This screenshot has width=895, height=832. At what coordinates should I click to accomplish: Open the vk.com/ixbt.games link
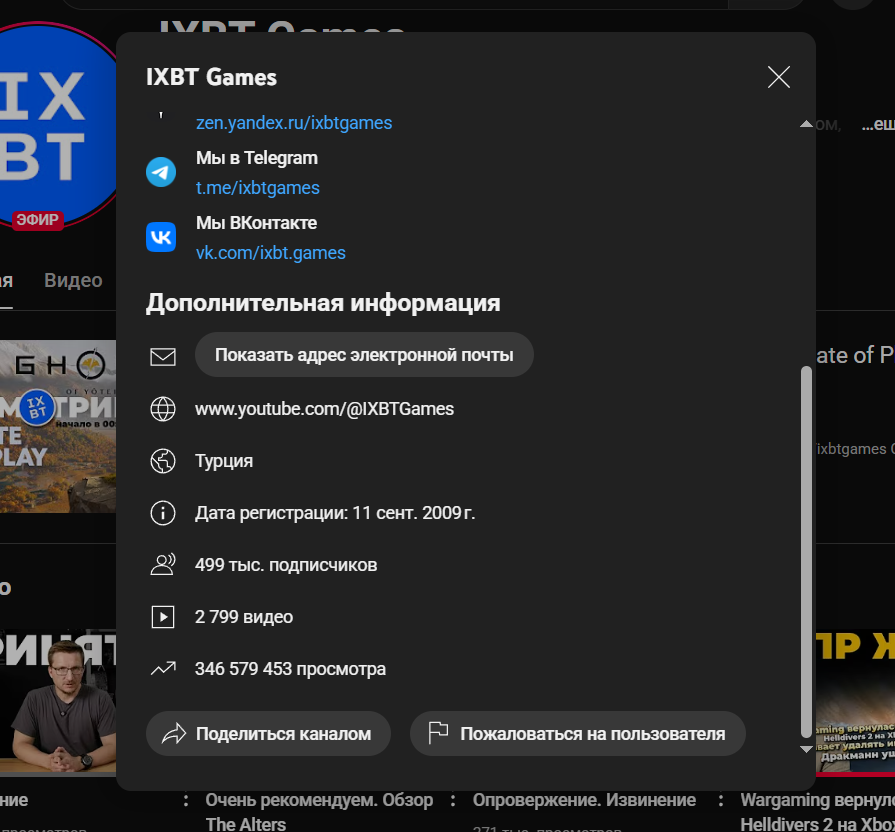[x=271, y=253]
